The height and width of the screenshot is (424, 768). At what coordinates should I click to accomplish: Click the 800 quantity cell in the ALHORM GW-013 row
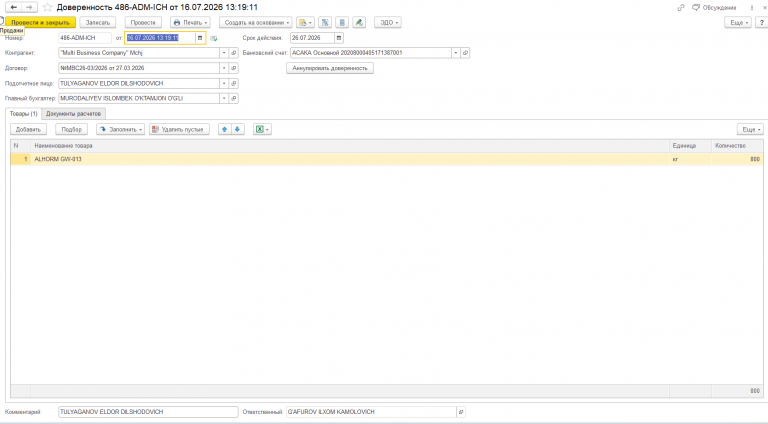click(x=737, y=159)
